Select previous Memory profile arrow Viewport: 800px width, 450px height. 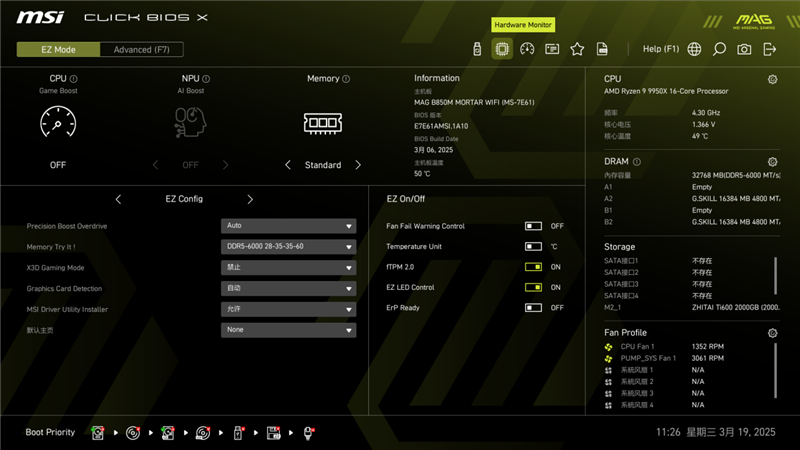point(288,165)
